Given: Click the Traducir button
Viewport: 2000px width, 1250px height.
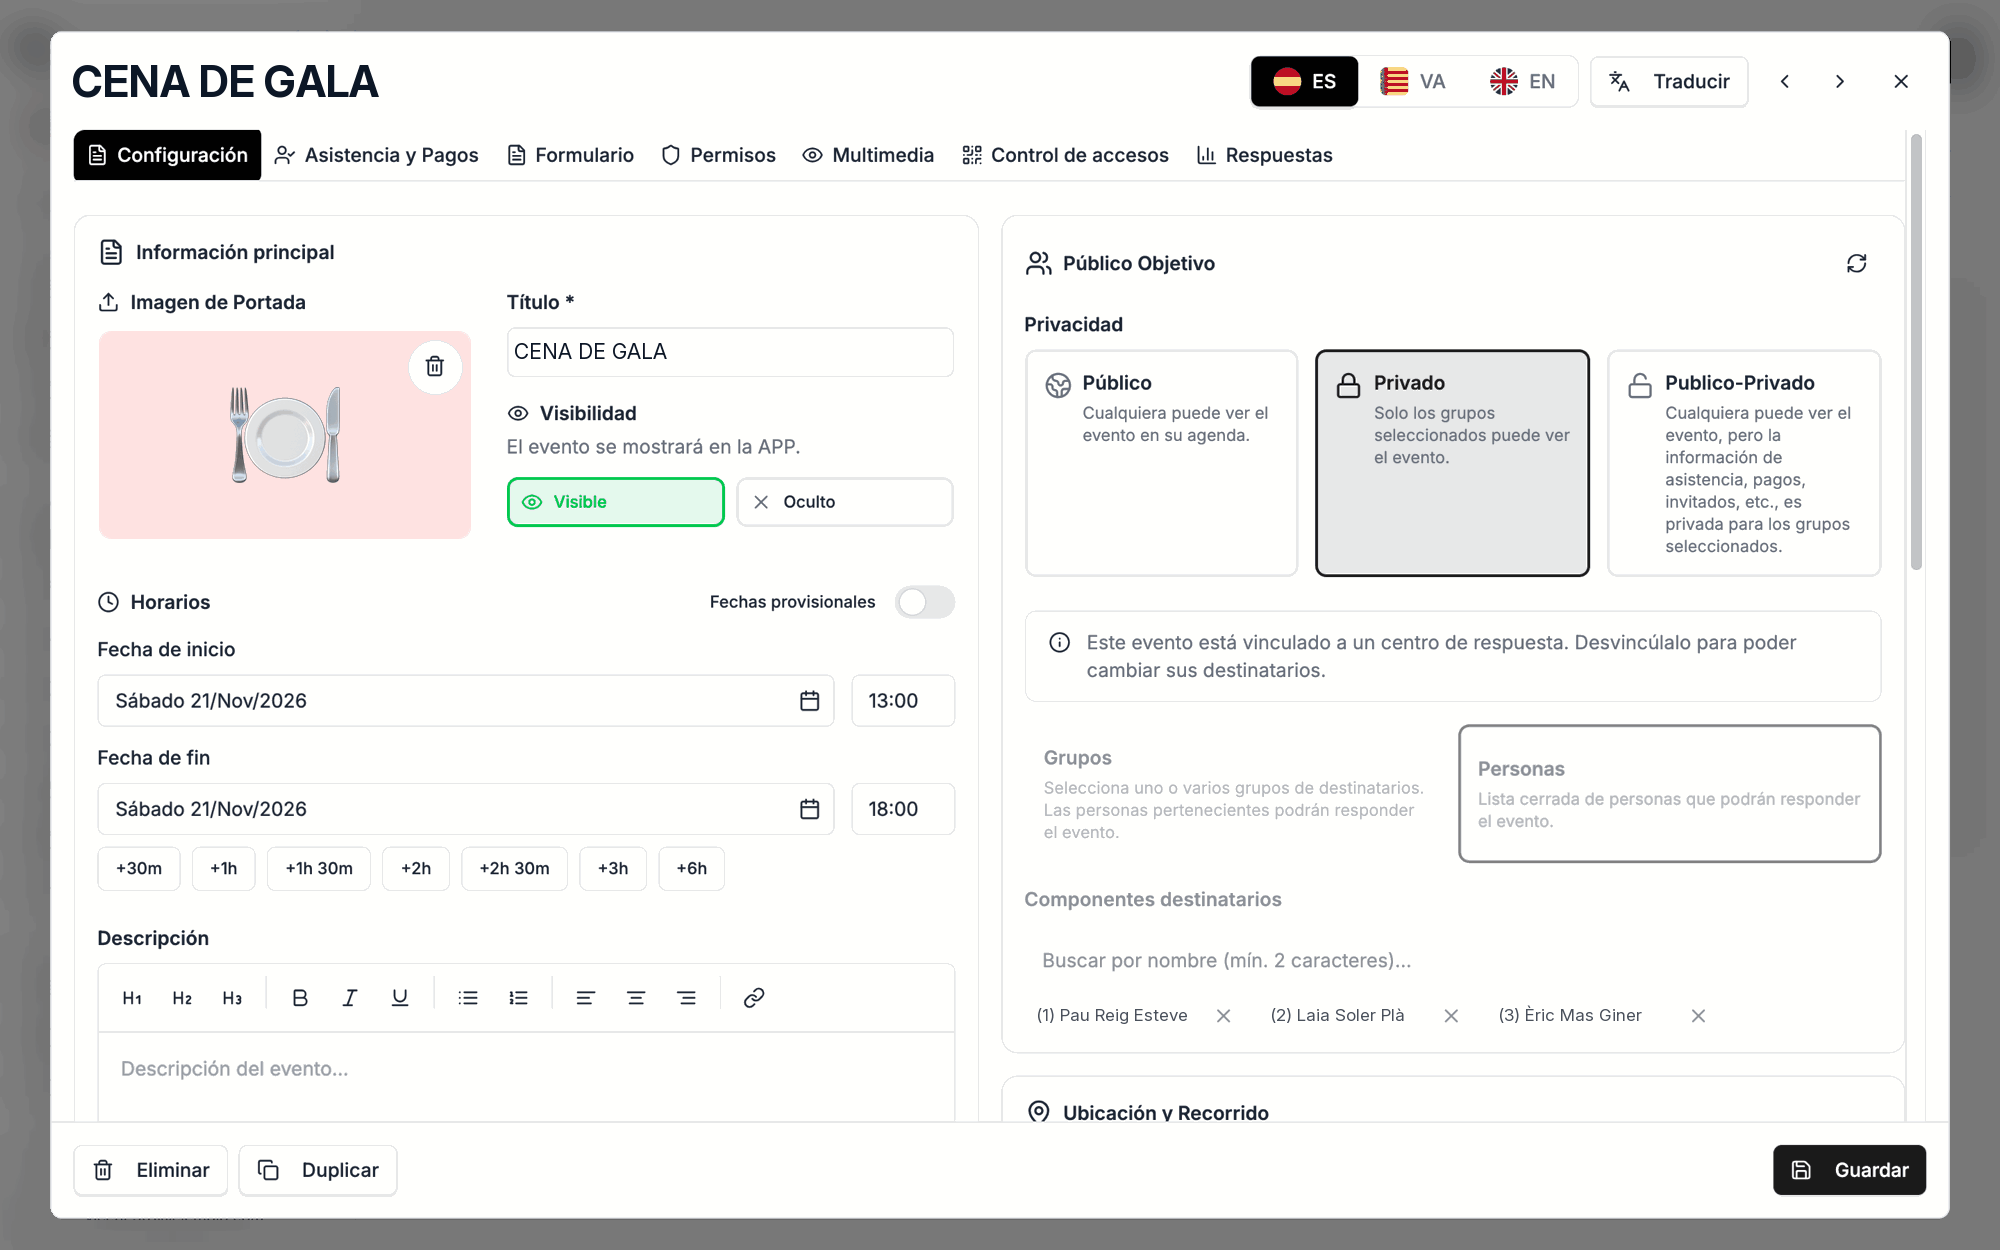Looking at the screenshot, I should pos(1669,82).
